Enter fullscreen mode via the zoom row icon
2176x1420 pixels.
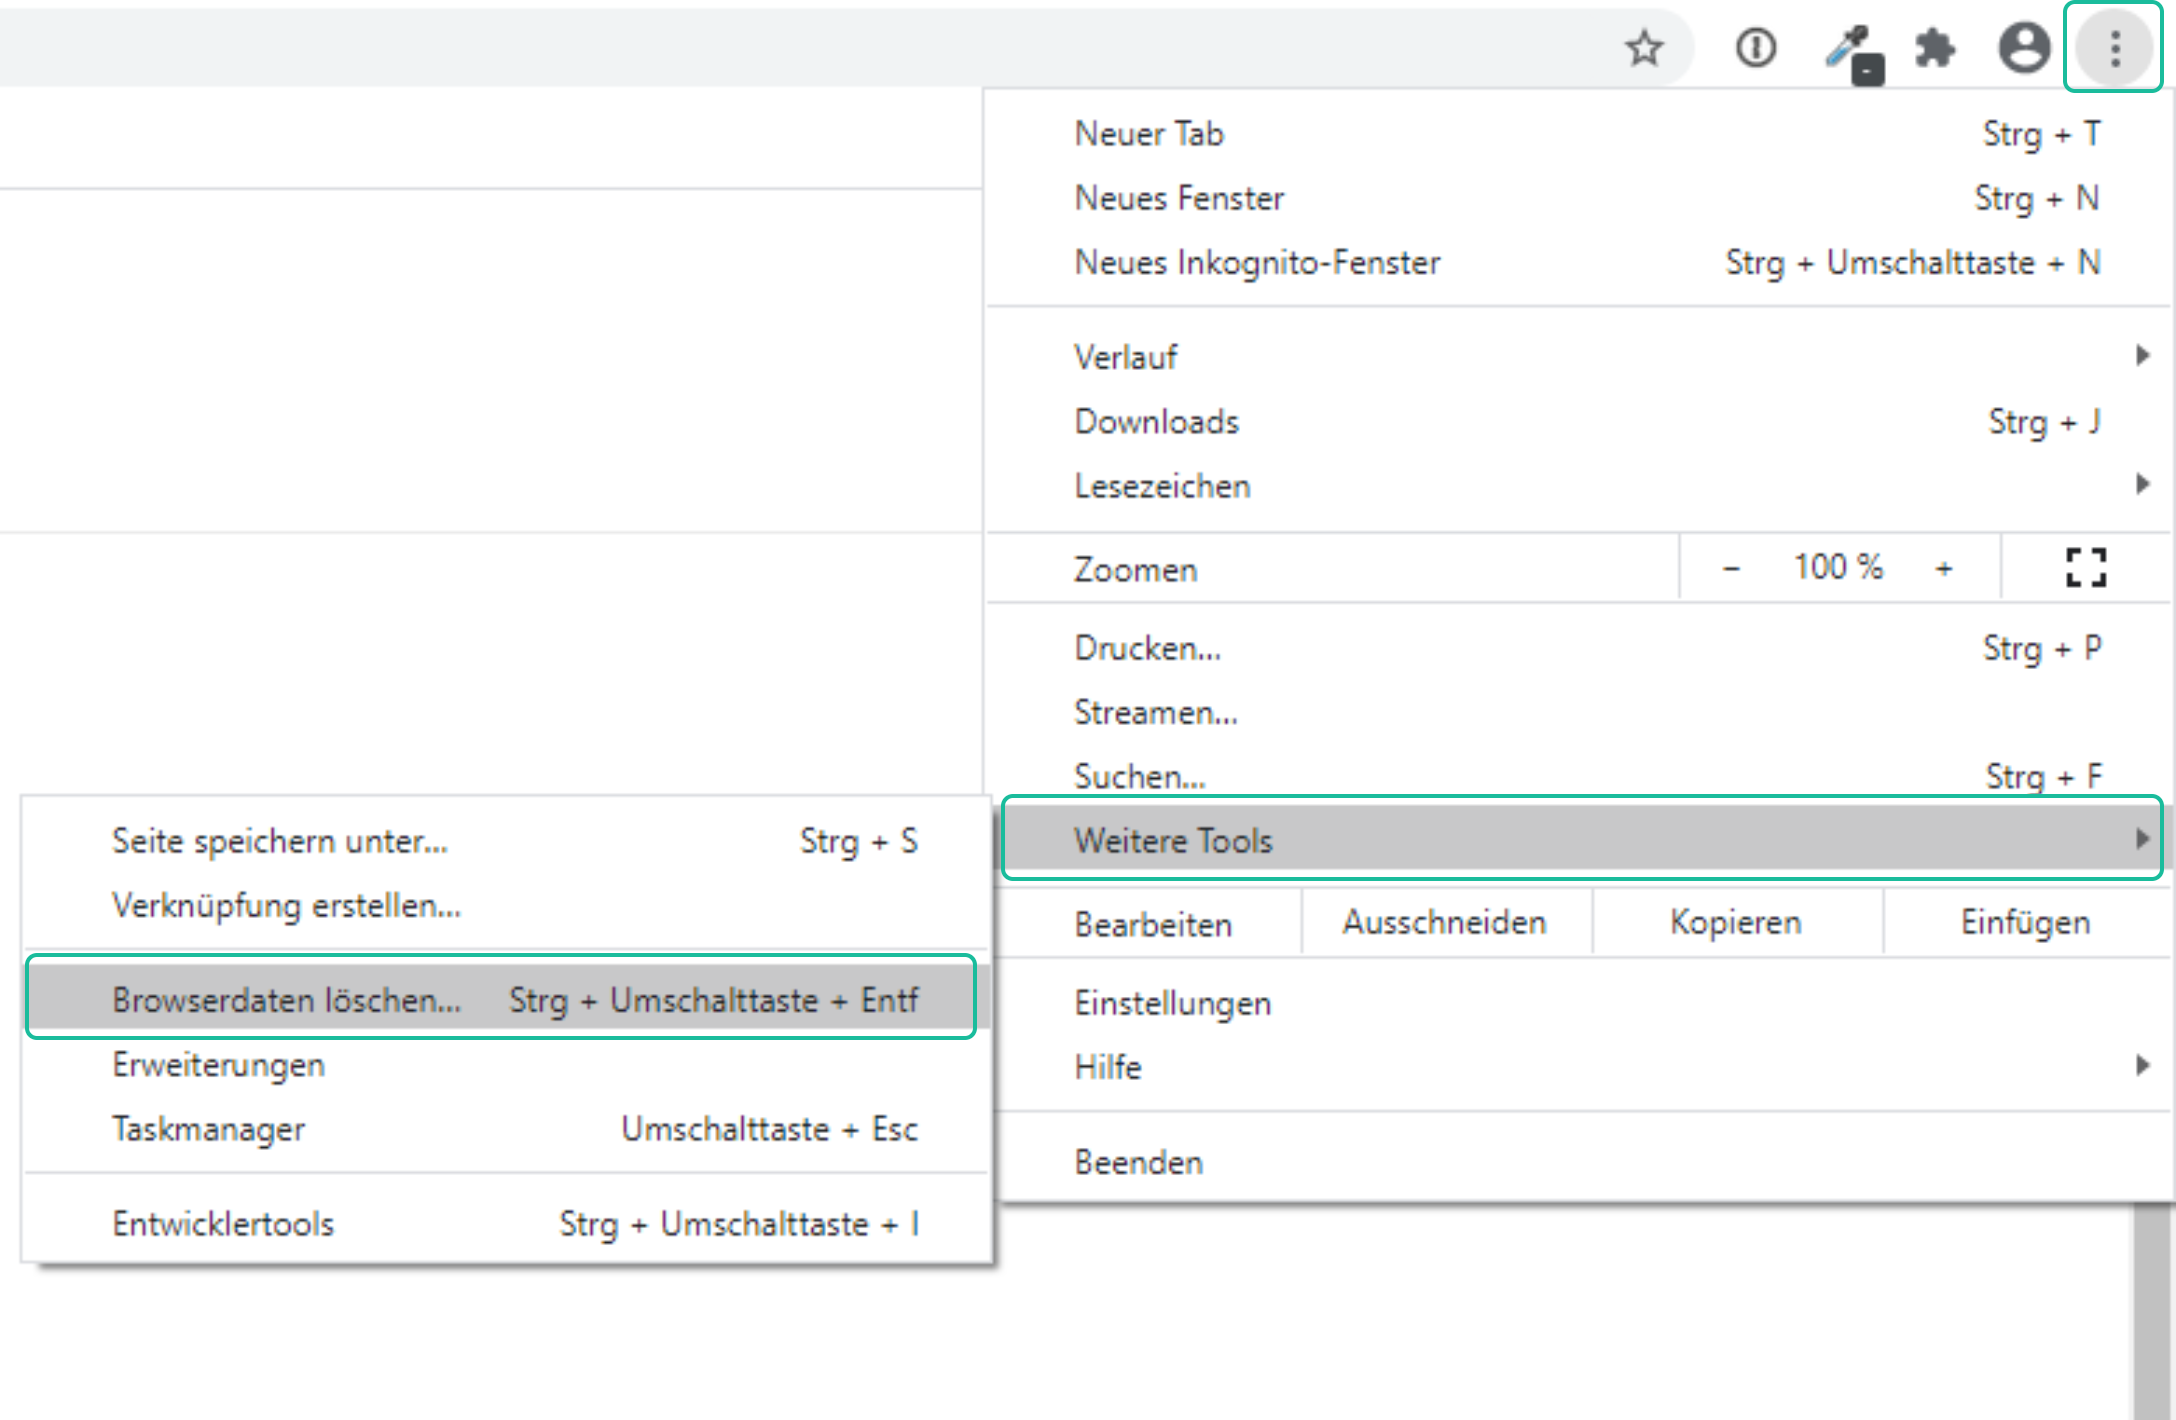pyautogui.click(x=2086, y=568)
